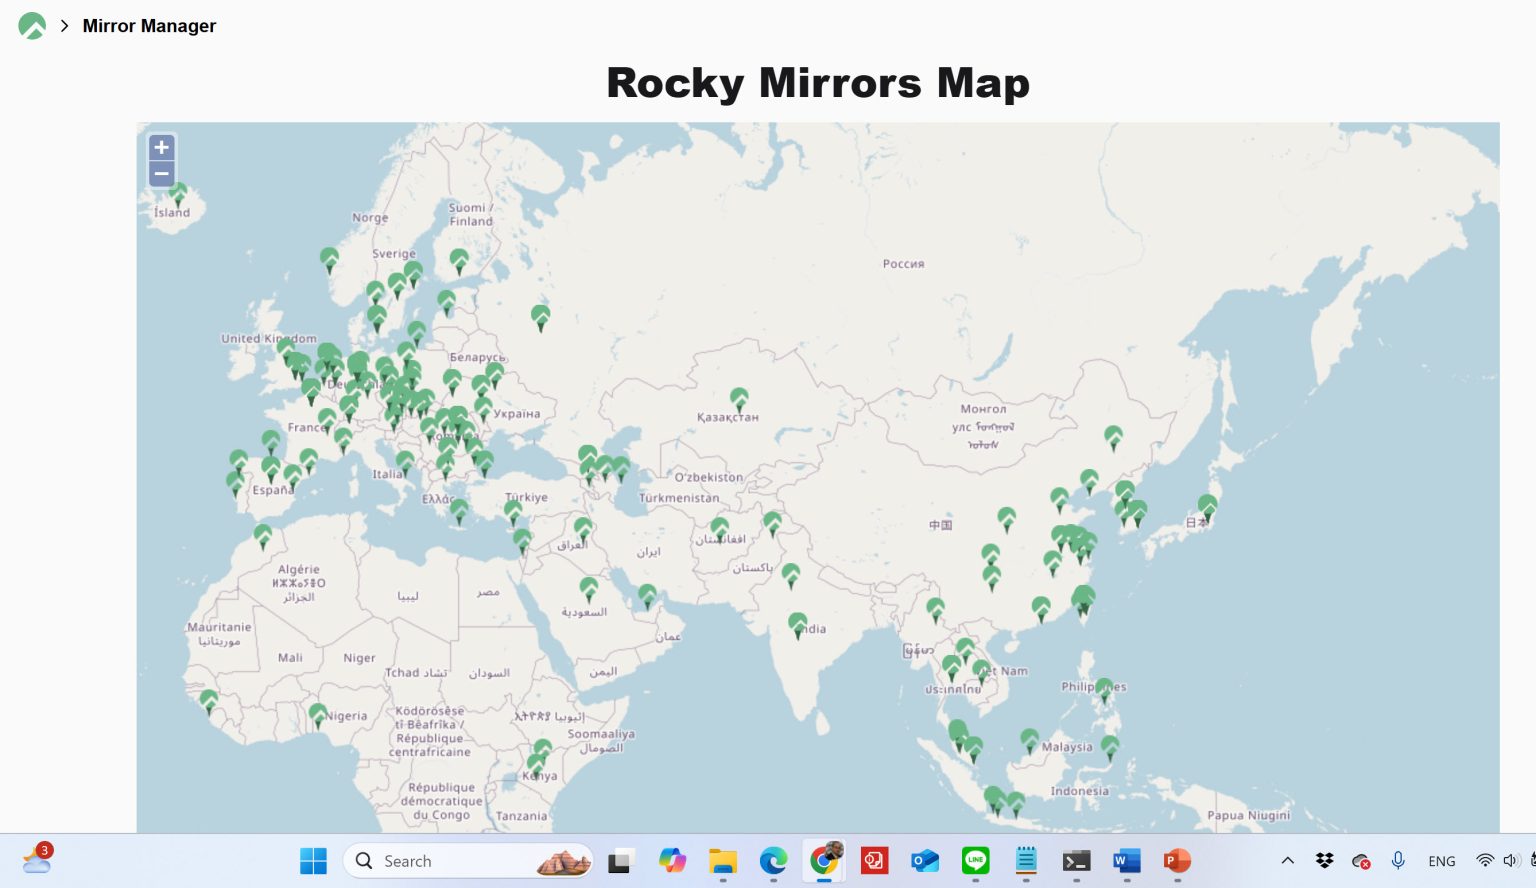Expand the breadcrumb chevron next to the logo
This screenshot has height=888, width=1536.
65,26
